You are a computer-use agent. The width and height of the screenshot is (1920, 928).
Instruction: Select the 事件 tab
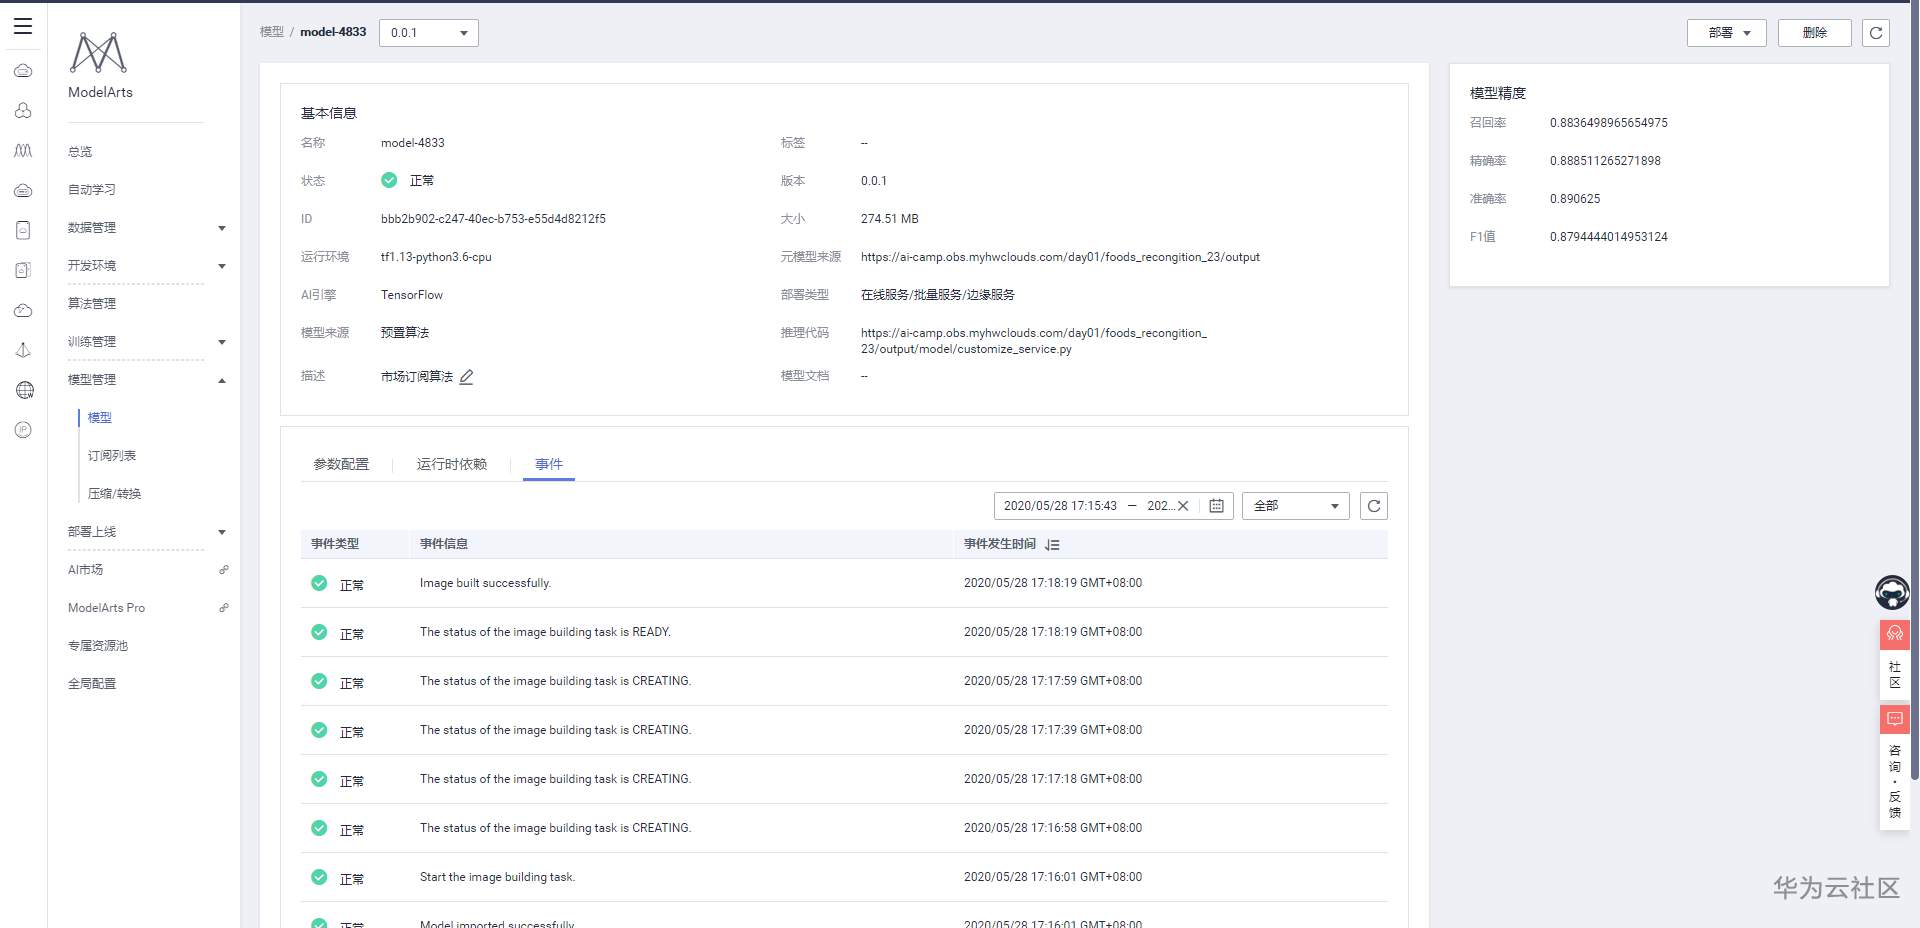tap(549, 464)
